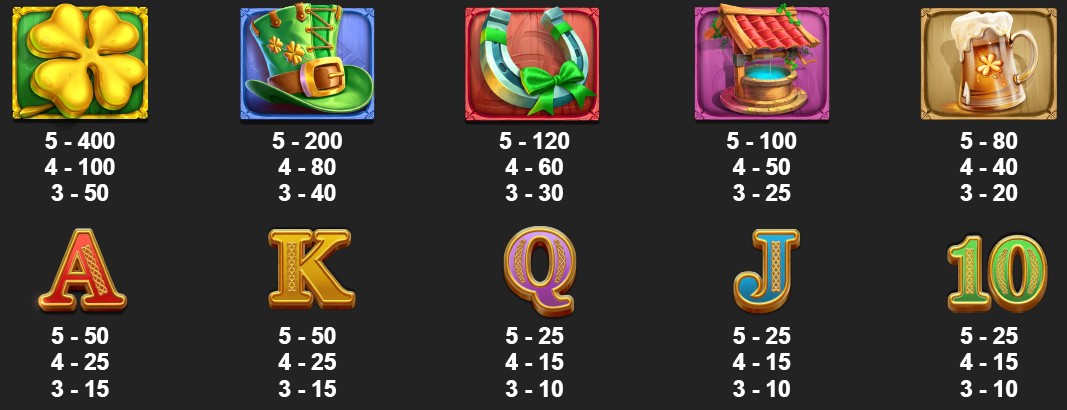This screenshot has height=410, width=1067.
Task: Click the beer mug's 3 - 20 payout line
Action: pyautogui.click(x=989, y=193)
